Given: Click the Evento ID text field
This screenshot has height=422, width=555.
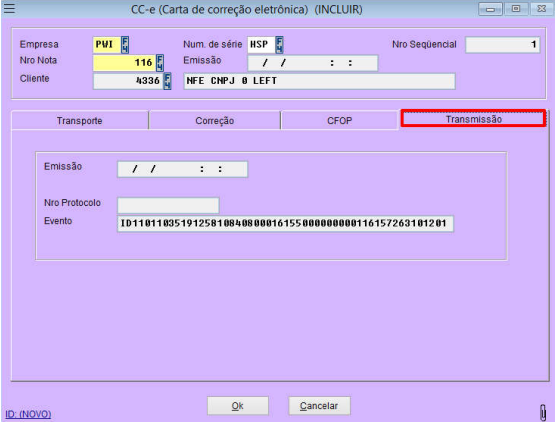Looking at the screenshot, I should point(285,224).
